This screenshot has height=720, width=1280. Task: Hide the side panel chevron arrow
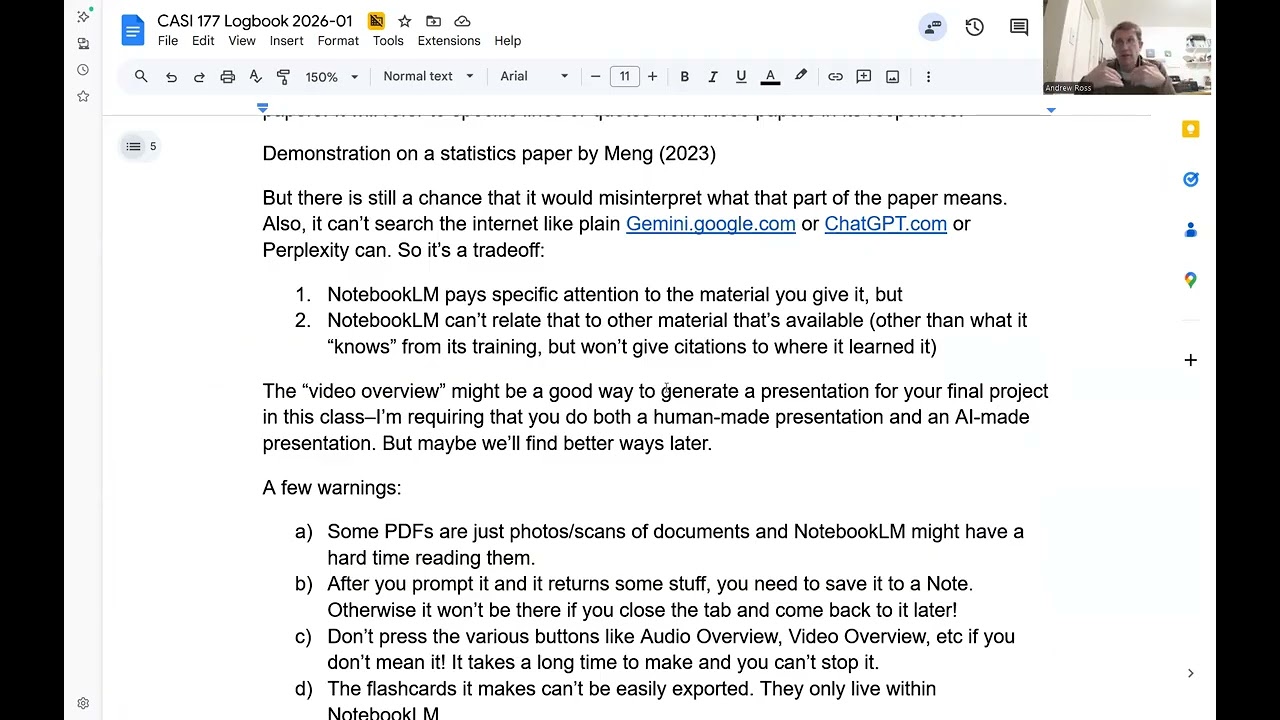tap(1190, 673)
